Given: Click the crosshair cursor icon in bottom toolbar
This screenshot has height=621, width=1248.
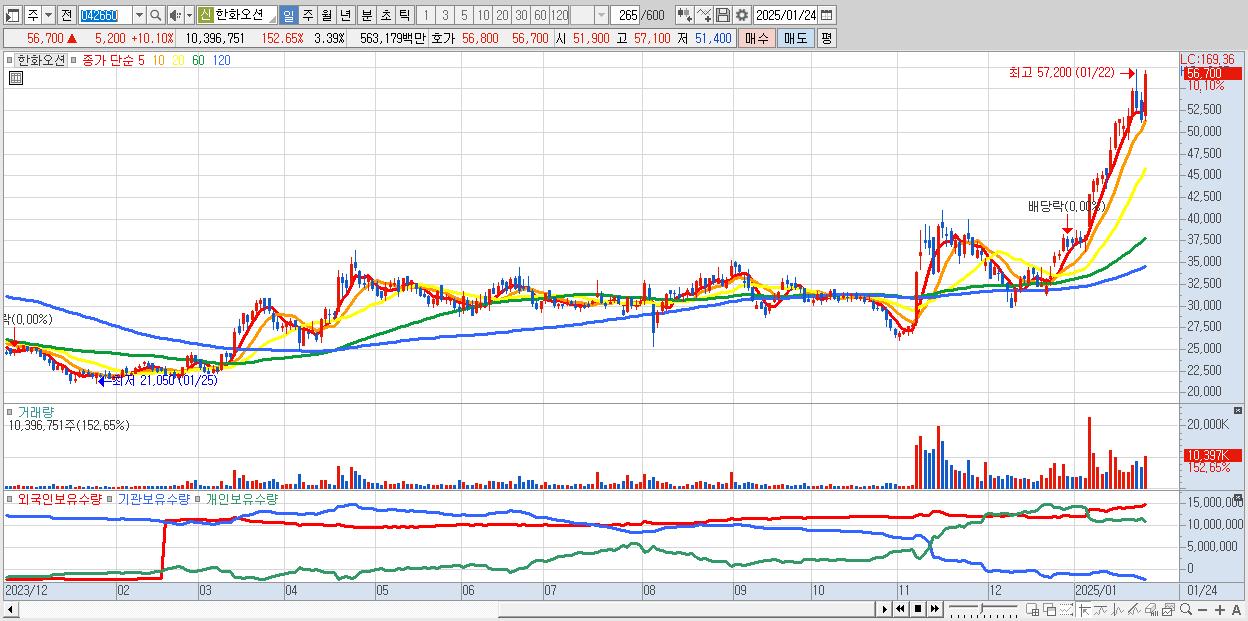Looking at the screenshot, I should pos(1083,610).
